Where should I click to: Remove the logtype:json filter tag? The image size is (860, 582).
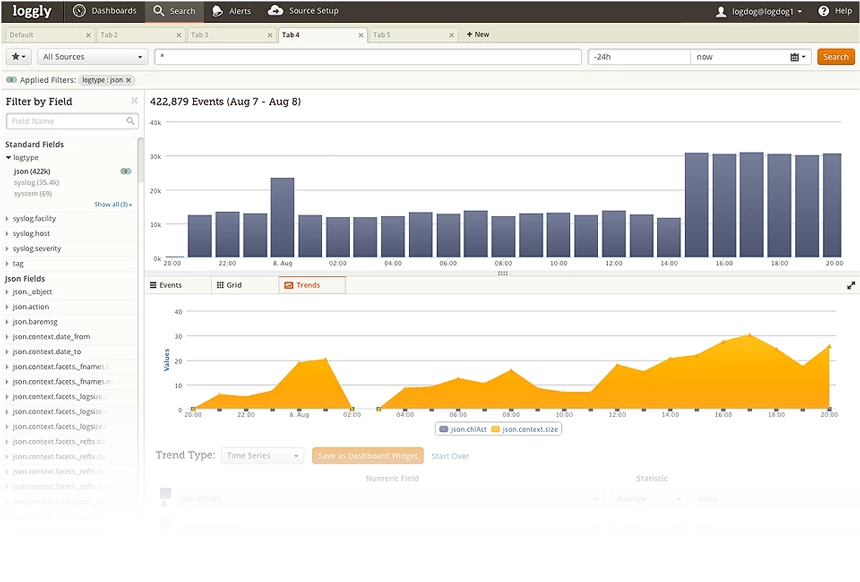click(x=128, y=80)
